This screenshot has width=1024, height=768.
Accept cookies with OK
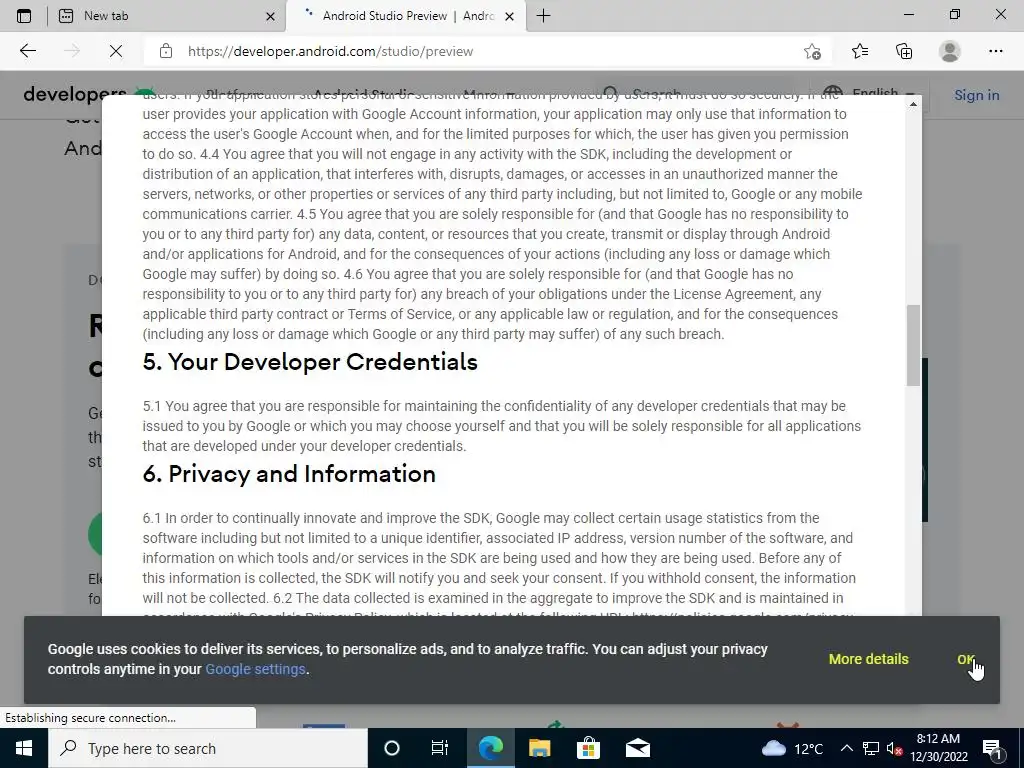966,659
